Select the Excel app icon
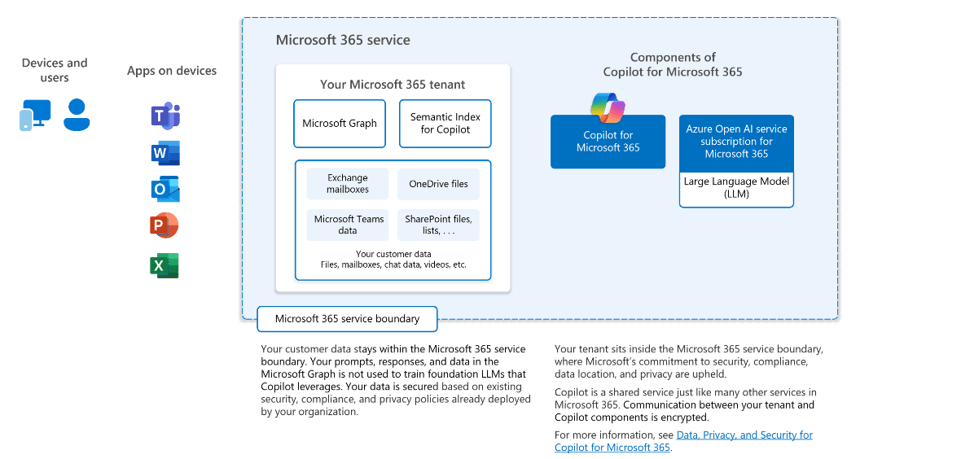 pos(164,265)
